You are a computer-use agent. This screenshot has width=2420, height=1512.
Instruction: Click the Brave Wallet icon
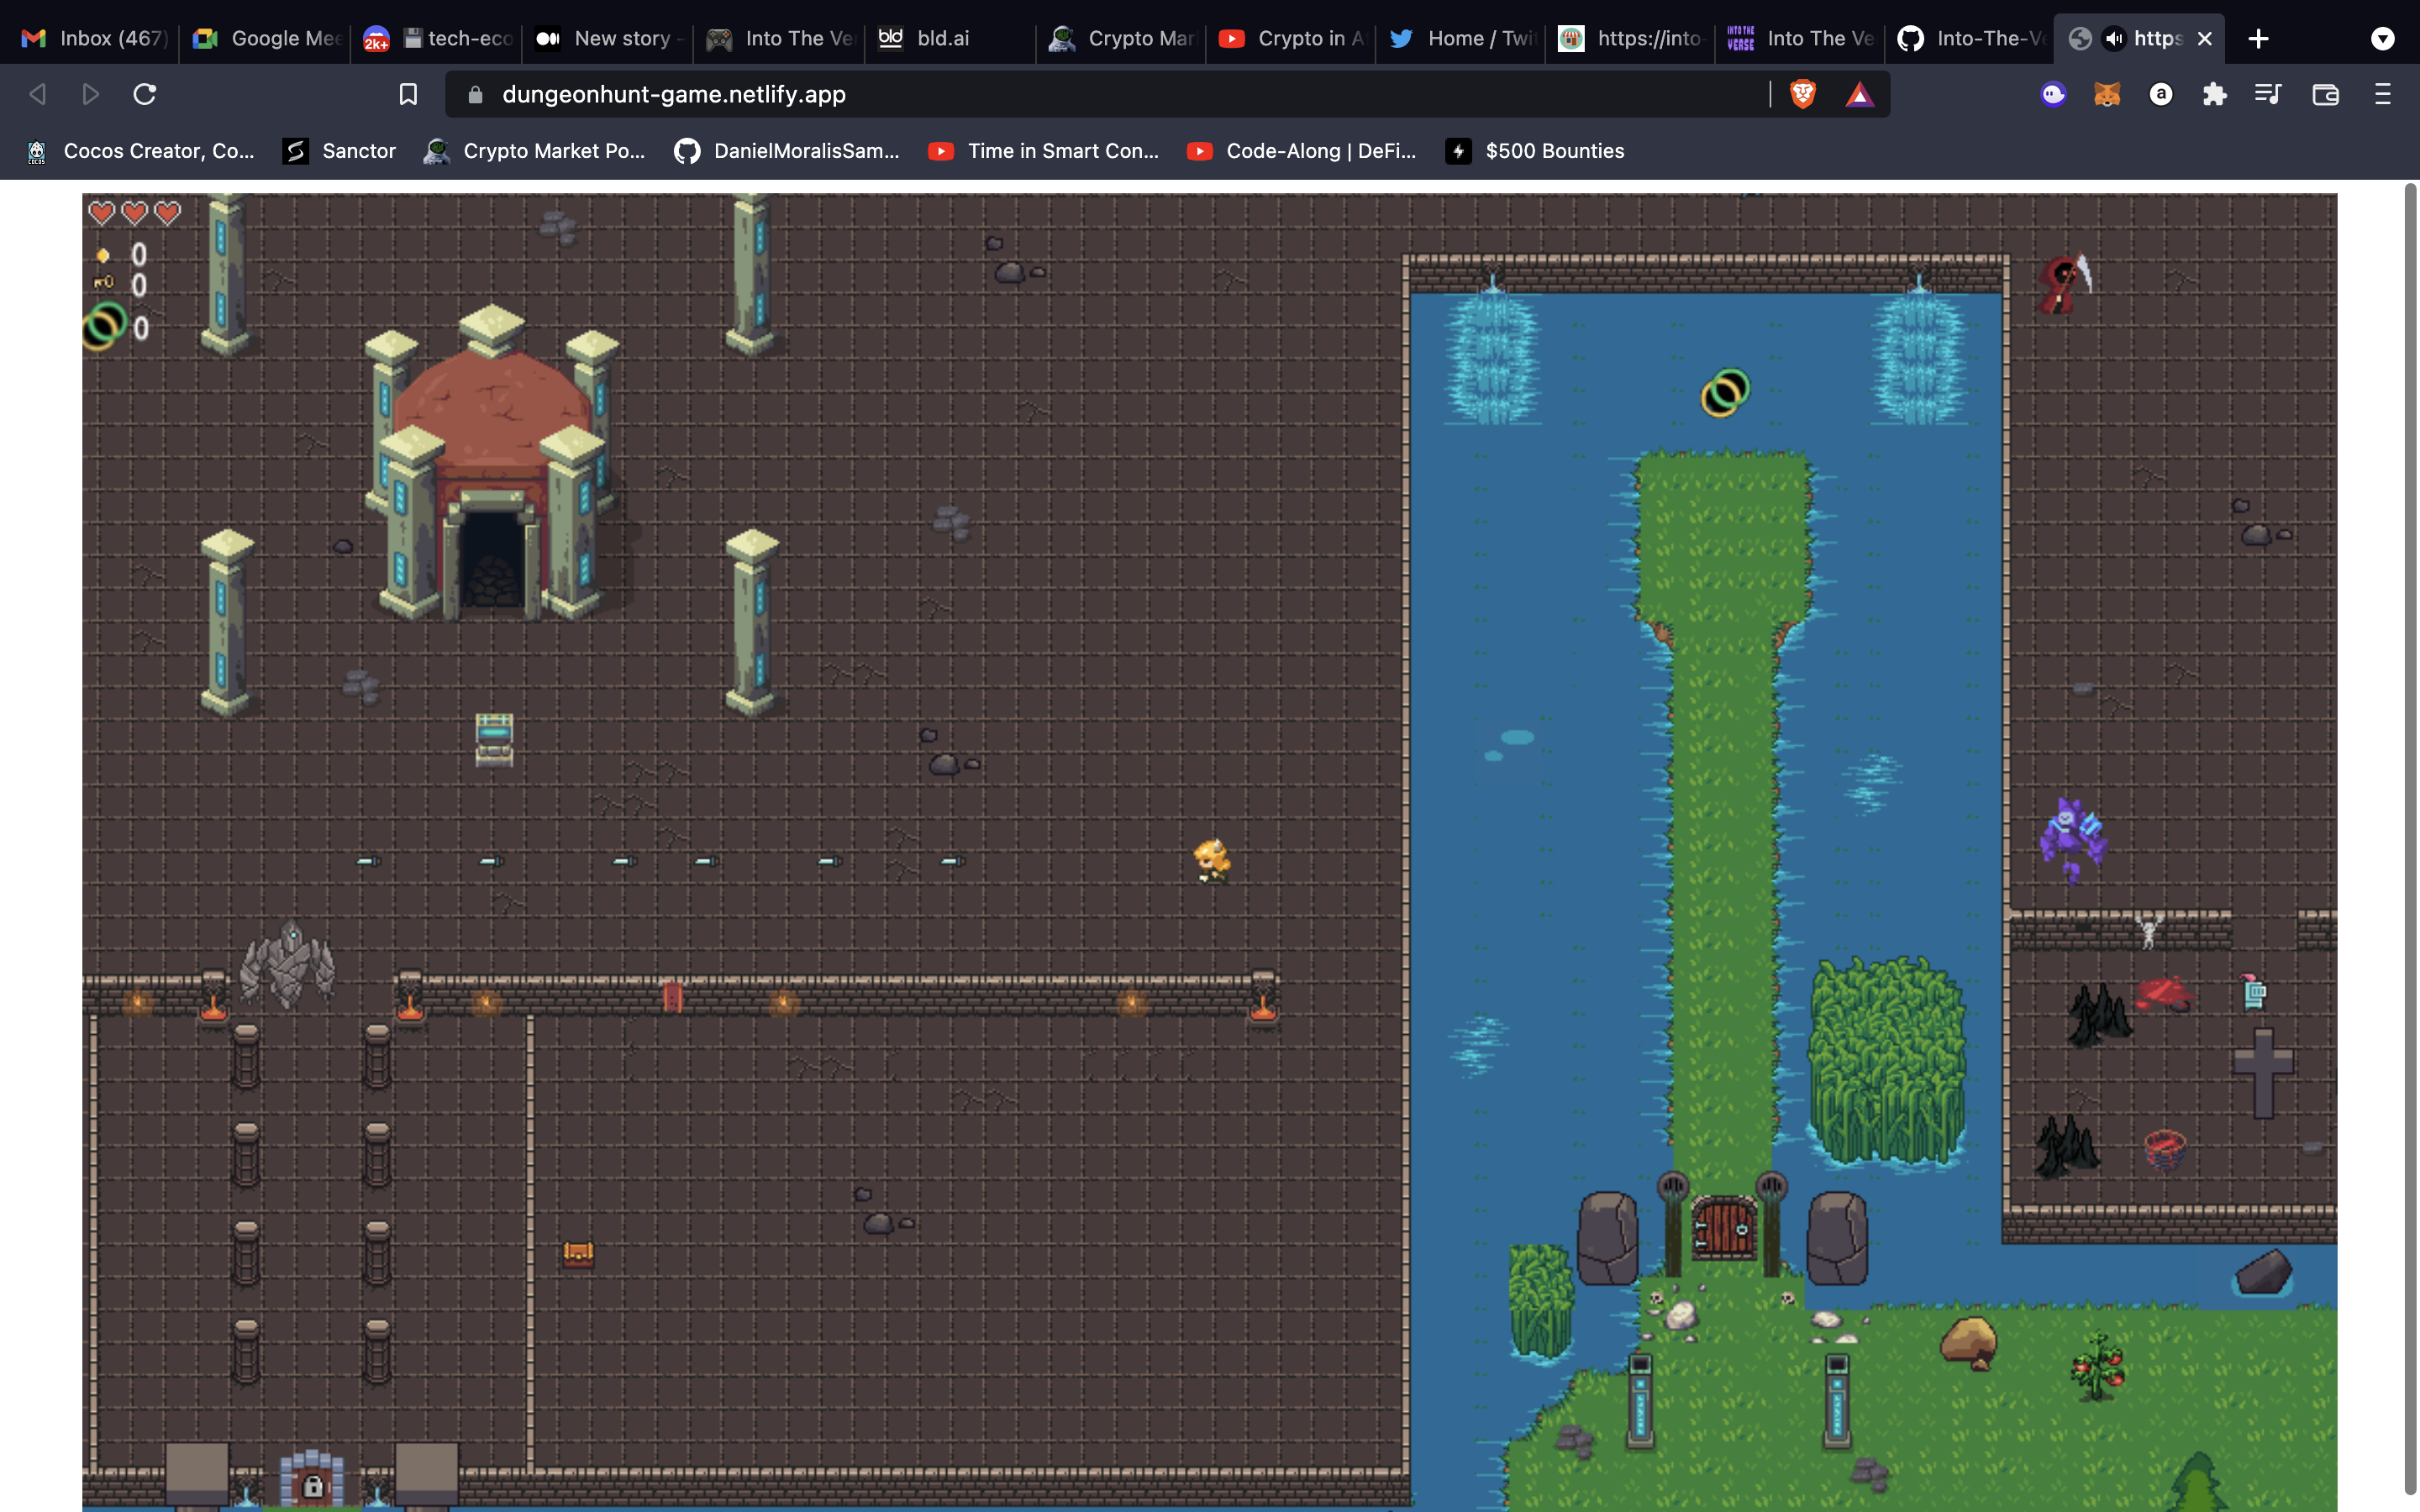(2325, 94)
